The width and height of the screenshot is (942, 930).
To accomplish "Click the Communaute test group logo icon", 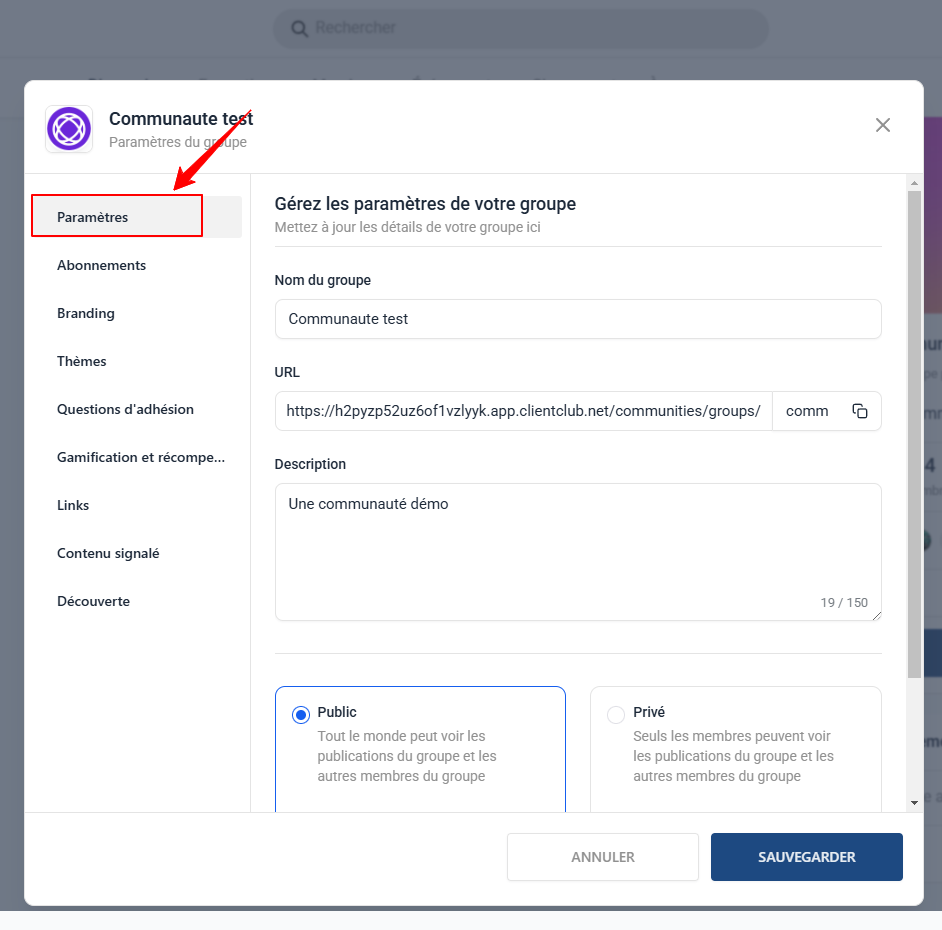I will 69,129.
